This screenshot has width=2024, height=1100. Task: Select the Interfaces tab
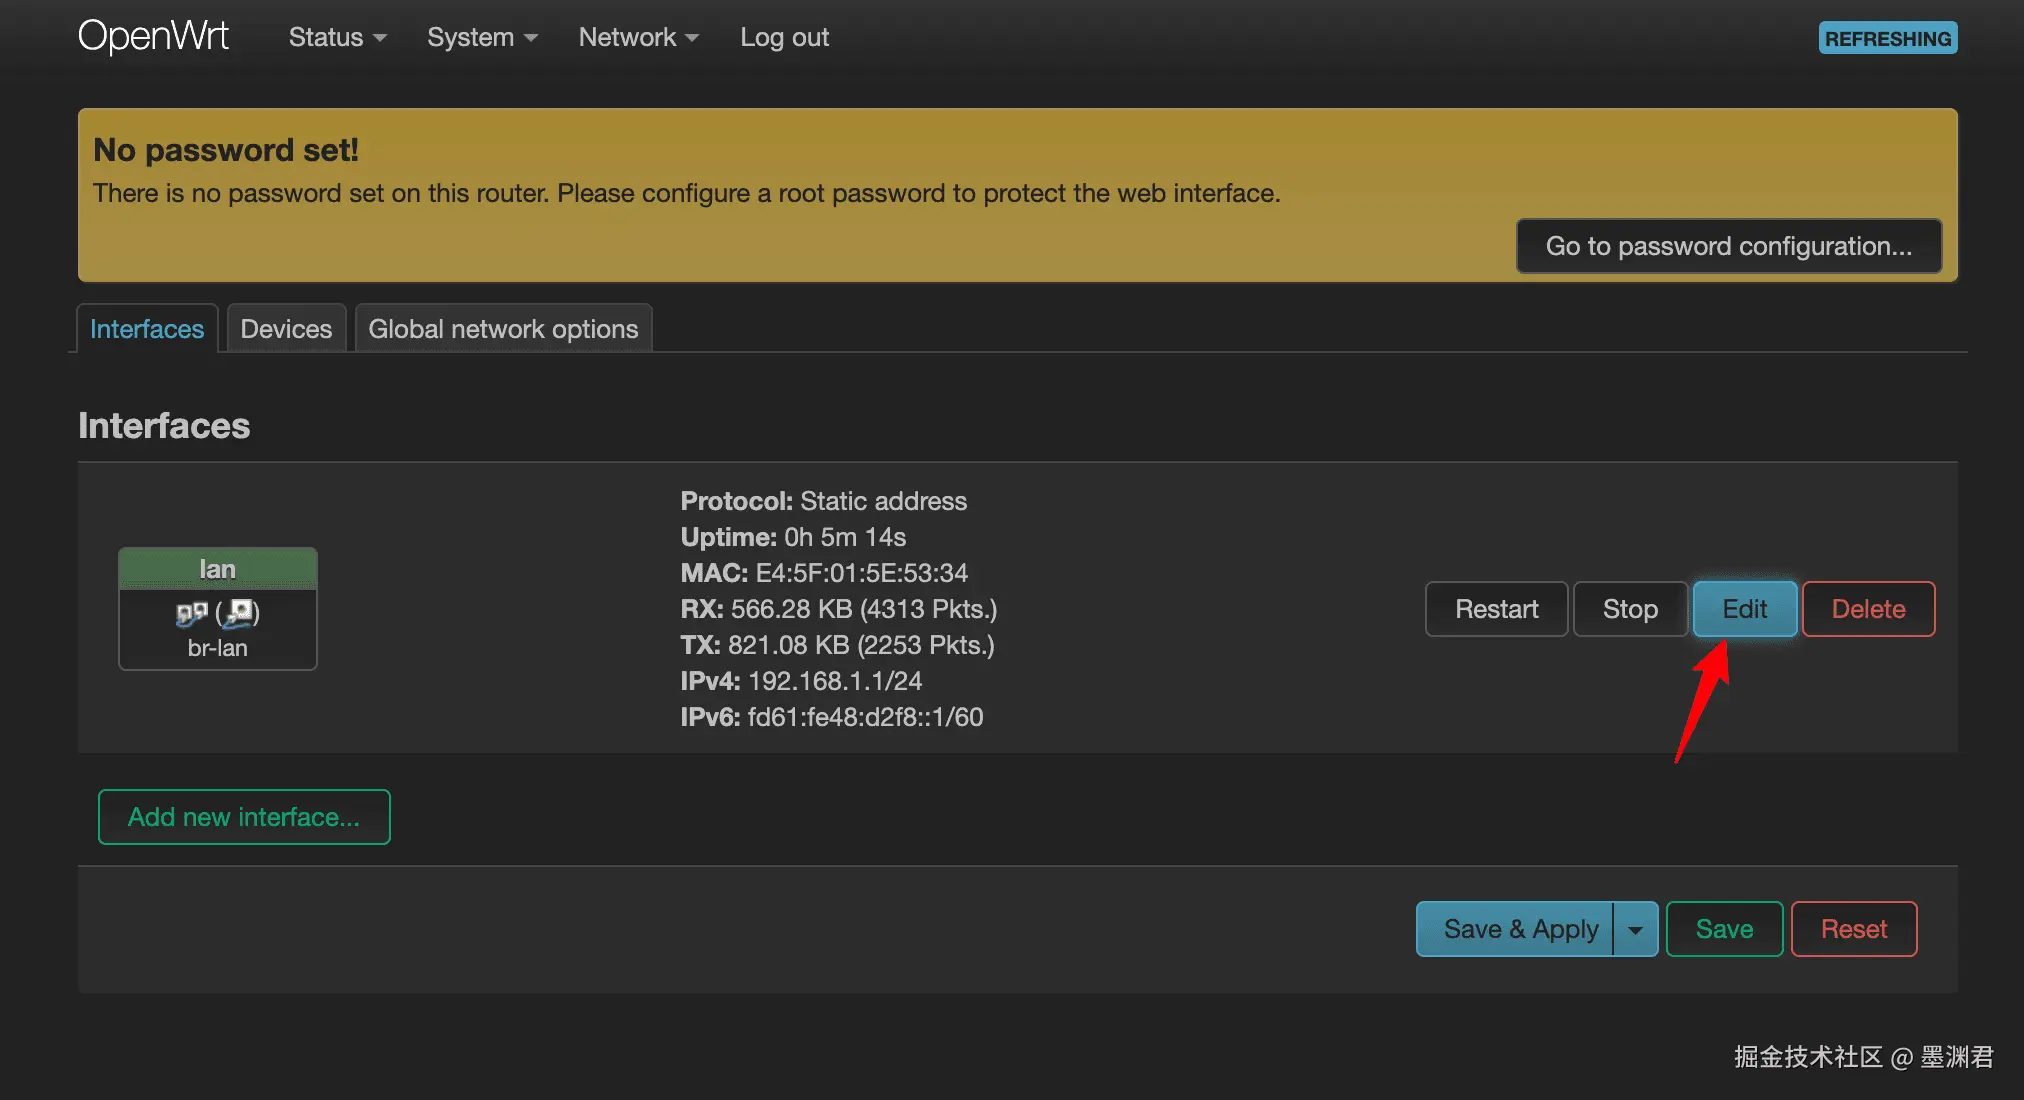[x=147, y=329]
